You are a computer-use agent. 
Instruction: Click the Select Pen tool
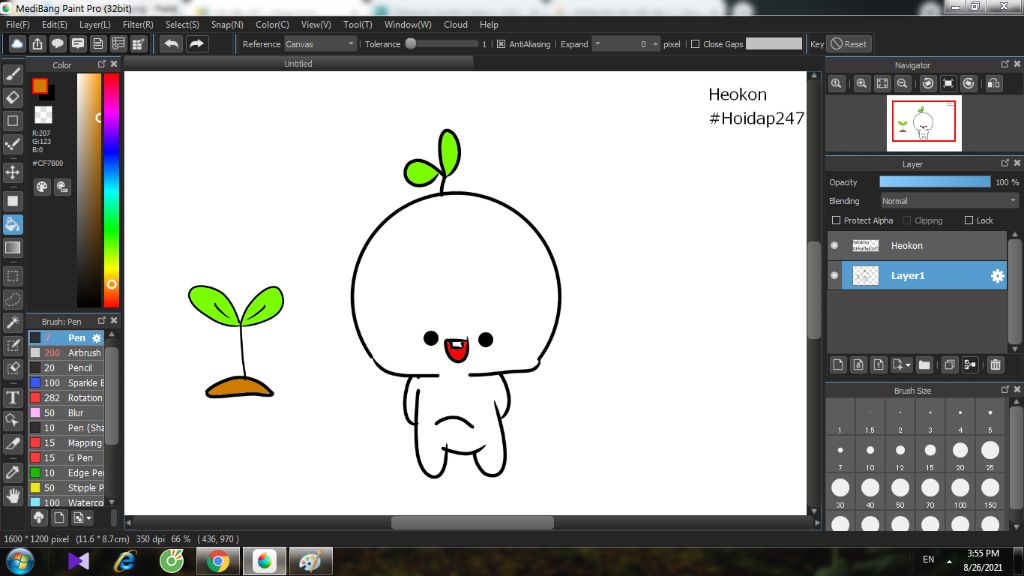tap(12, 345)
